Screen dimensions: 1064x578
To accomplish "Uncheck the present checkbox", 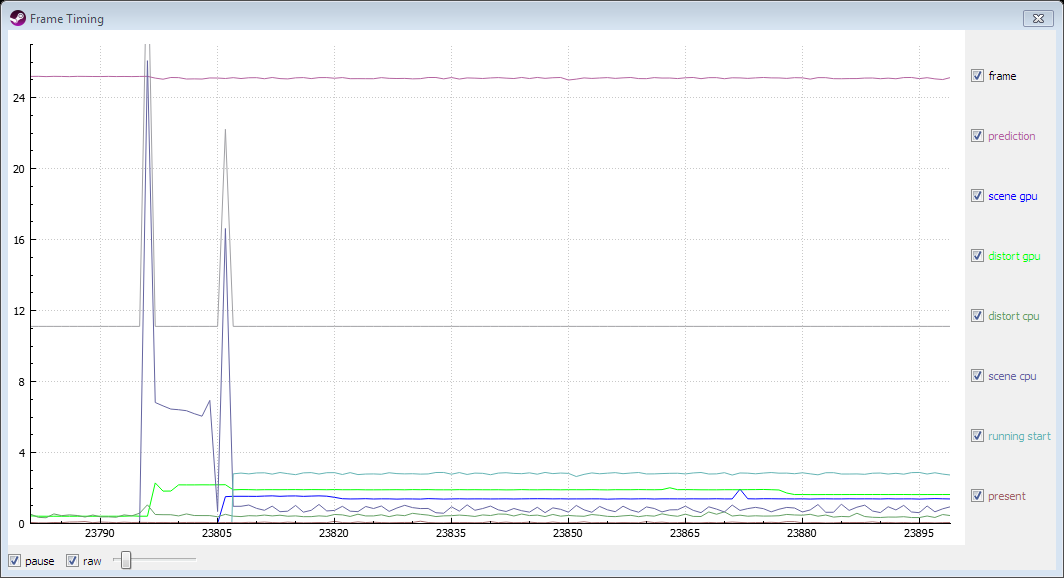I will coord(977,496).
